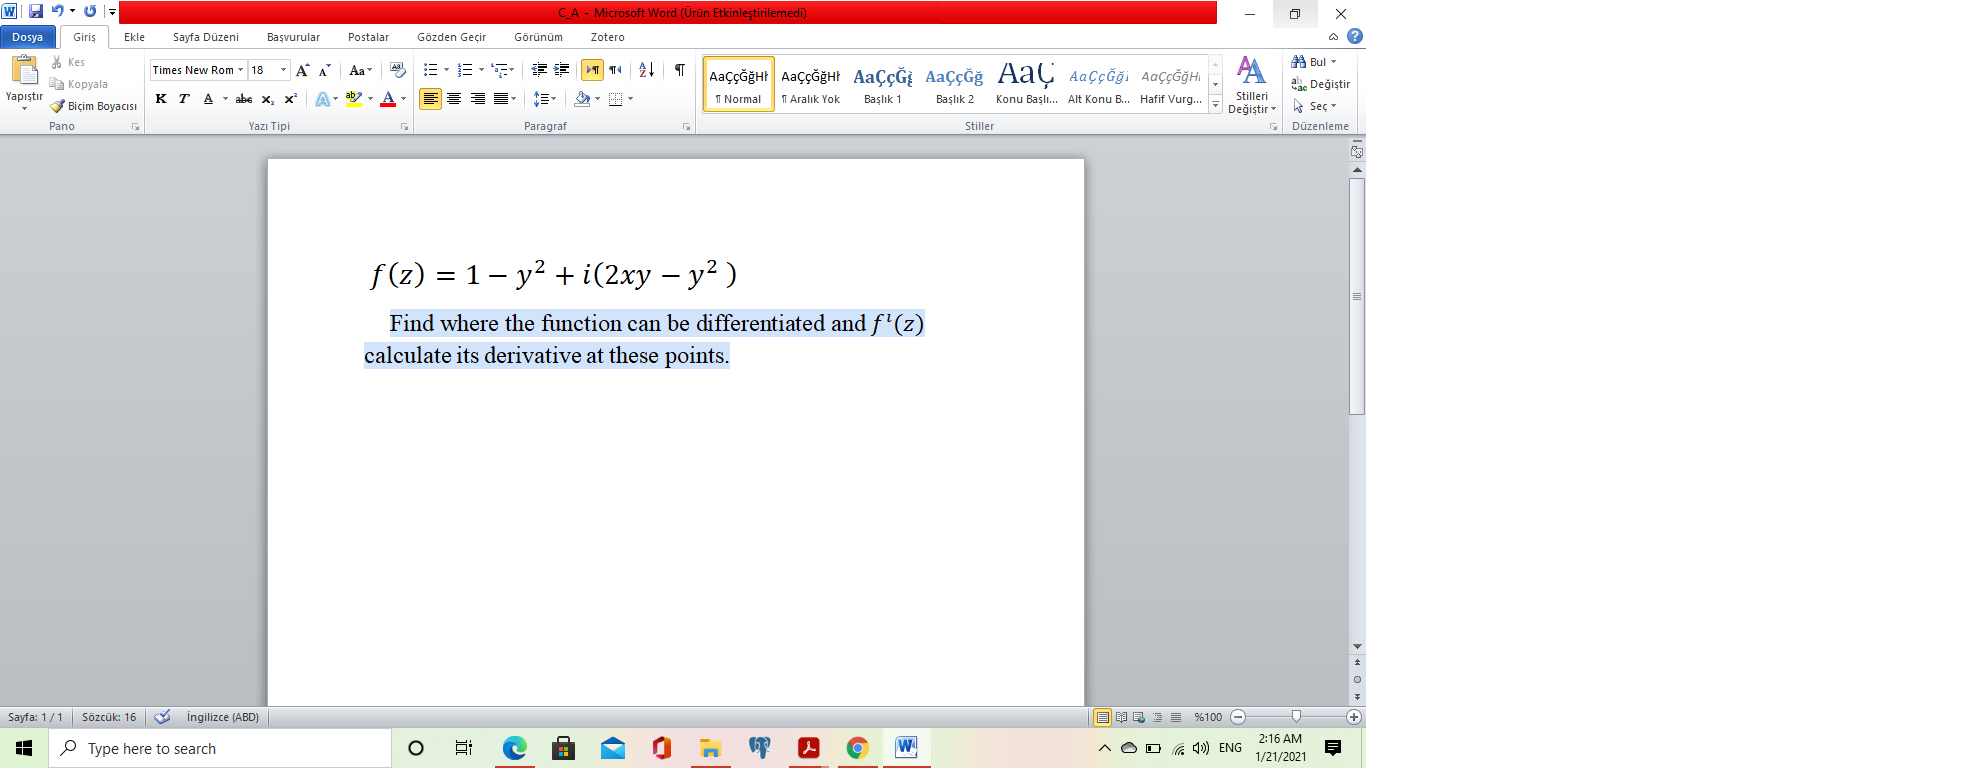The height and width of the screenshot is (768, 1982).
Task: Decrease paragraph indent
Action: (539, 70)
